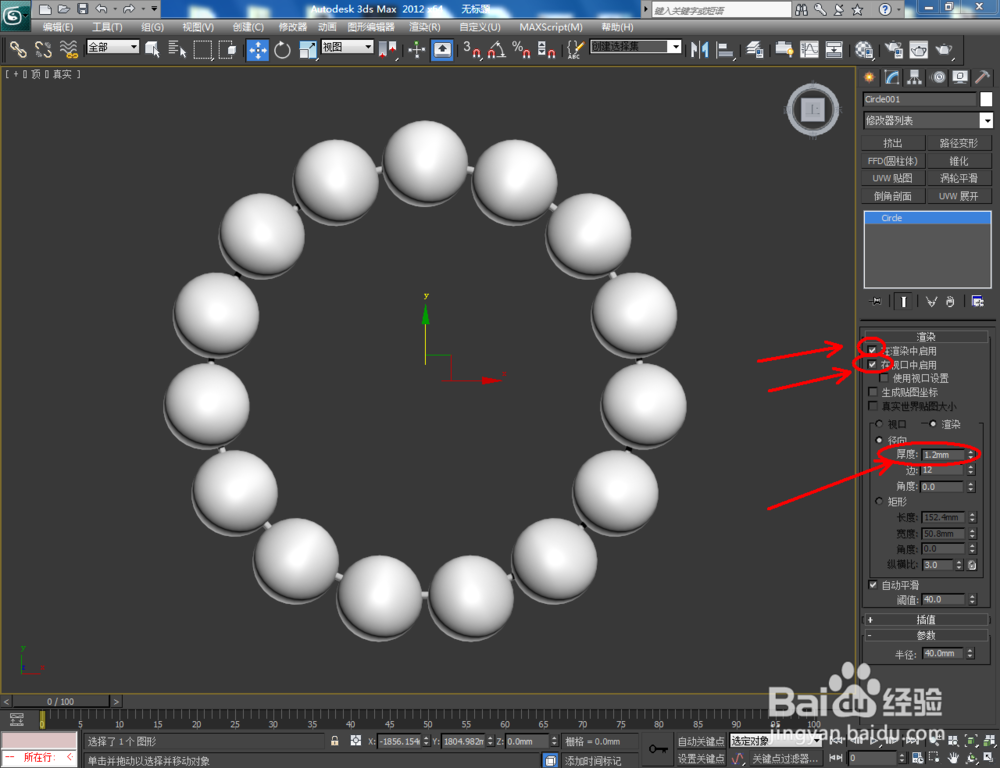Open the Material Editor icon
This screenshot has height=768, width=1000.
point(866,49)
